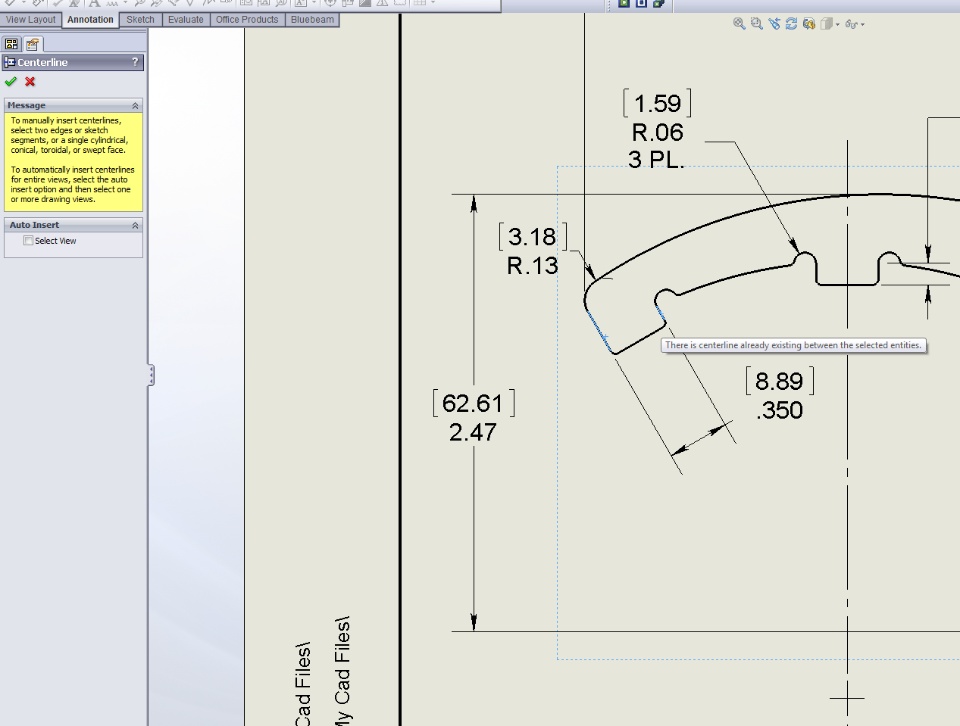Open the Bluebeam tab
The image size is (960, 726).
click(312, 20)
